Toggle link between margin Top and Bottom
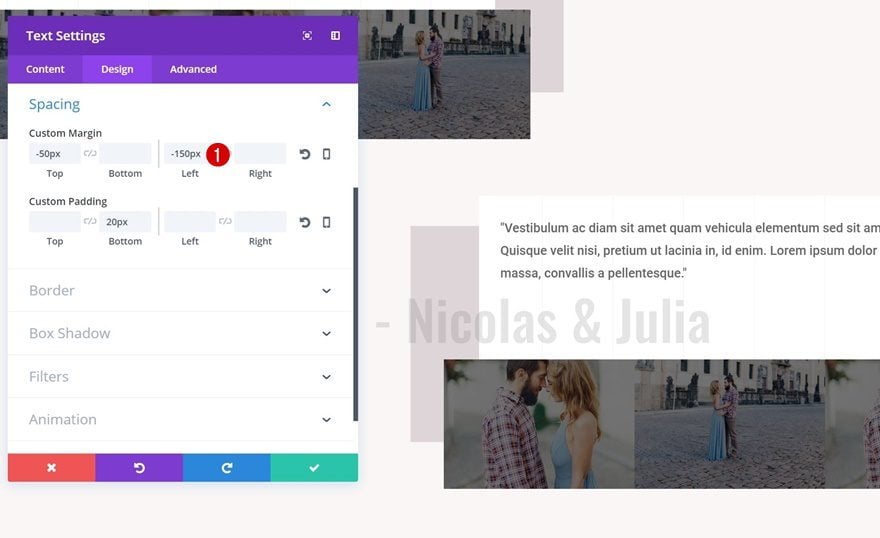 pyautogui.click(x=90, y=154)
